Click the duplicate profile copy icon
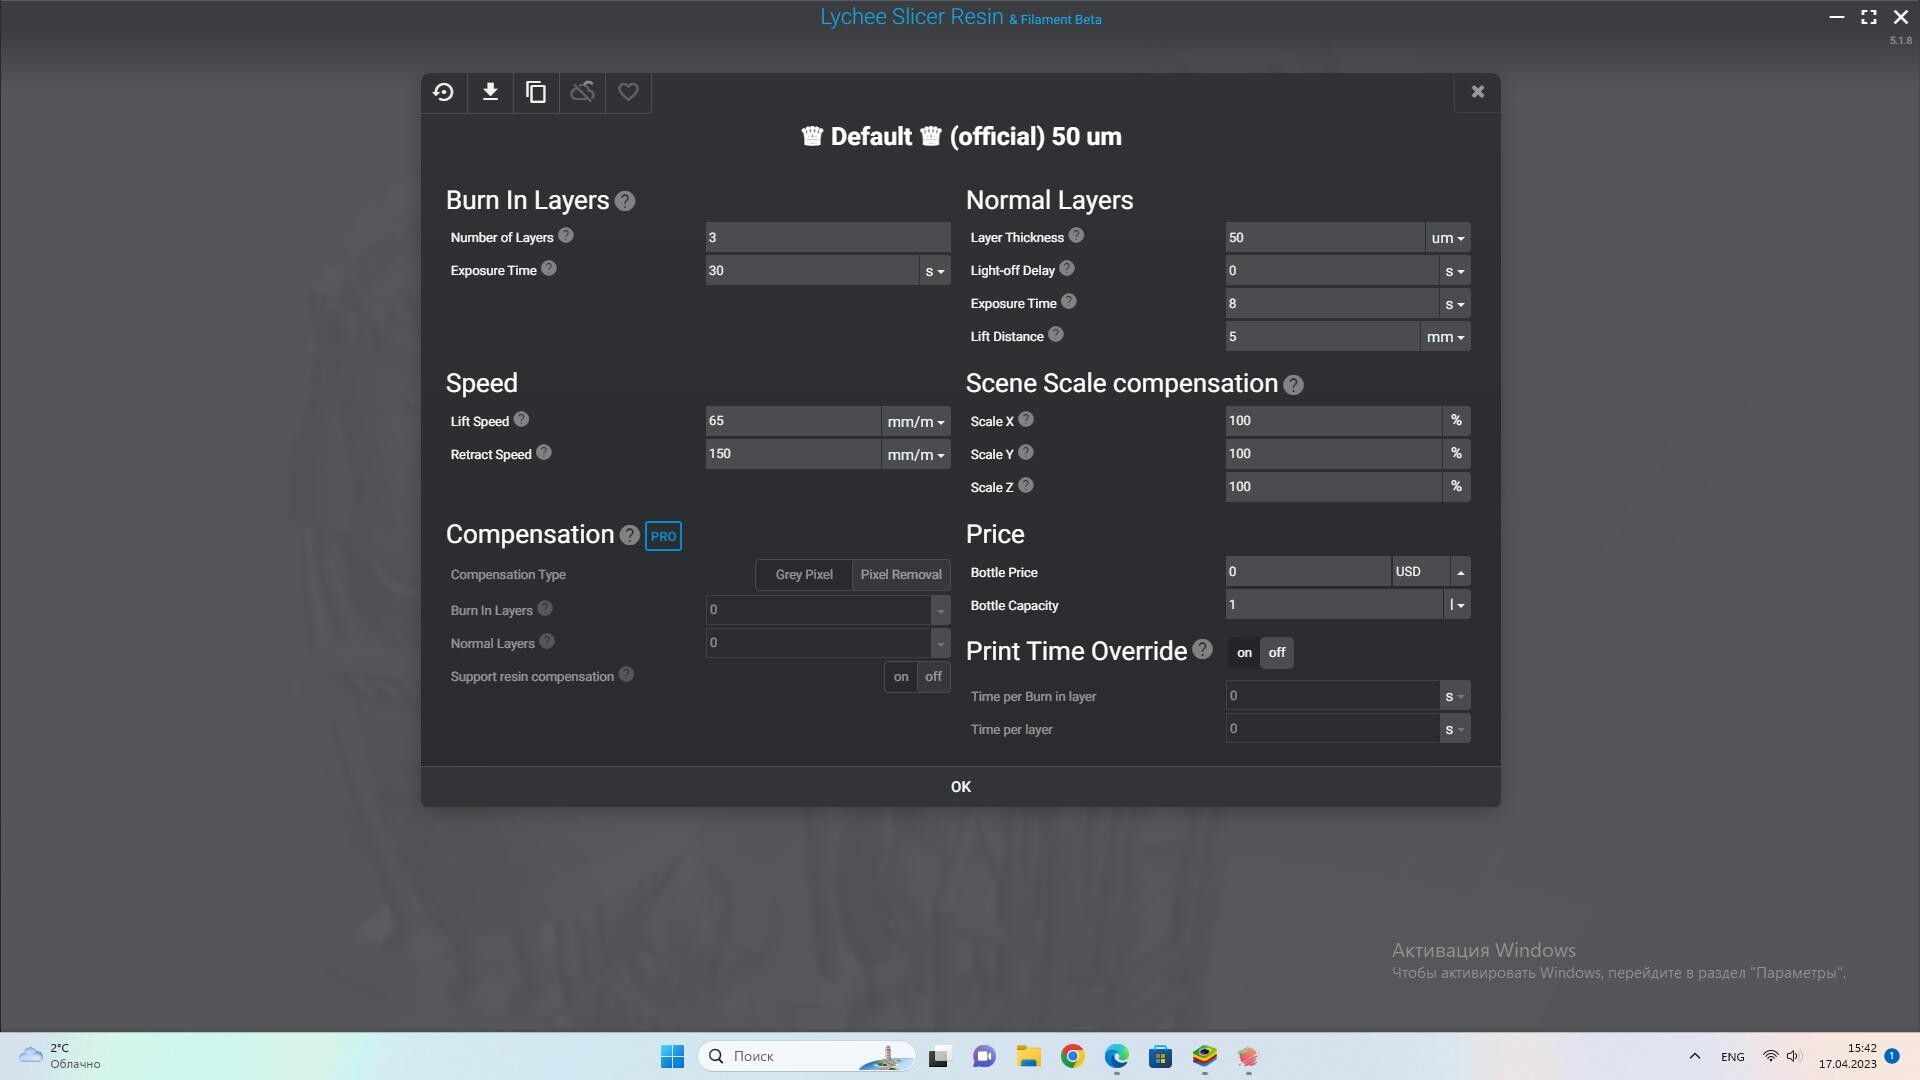This screenshot has width=1920, height=1080. pos(536,92)
